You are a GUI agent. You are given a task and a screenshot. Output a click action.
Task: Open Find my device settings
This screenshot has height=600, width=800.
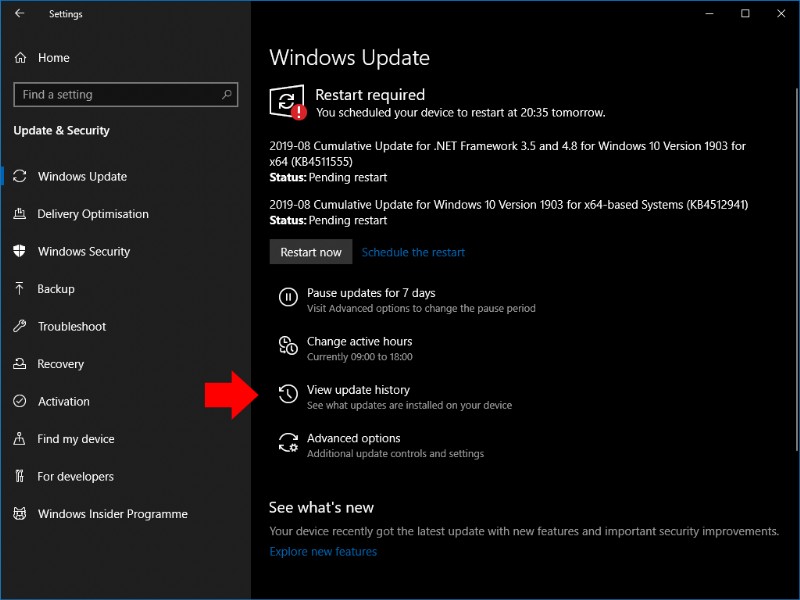pos(72,439)
